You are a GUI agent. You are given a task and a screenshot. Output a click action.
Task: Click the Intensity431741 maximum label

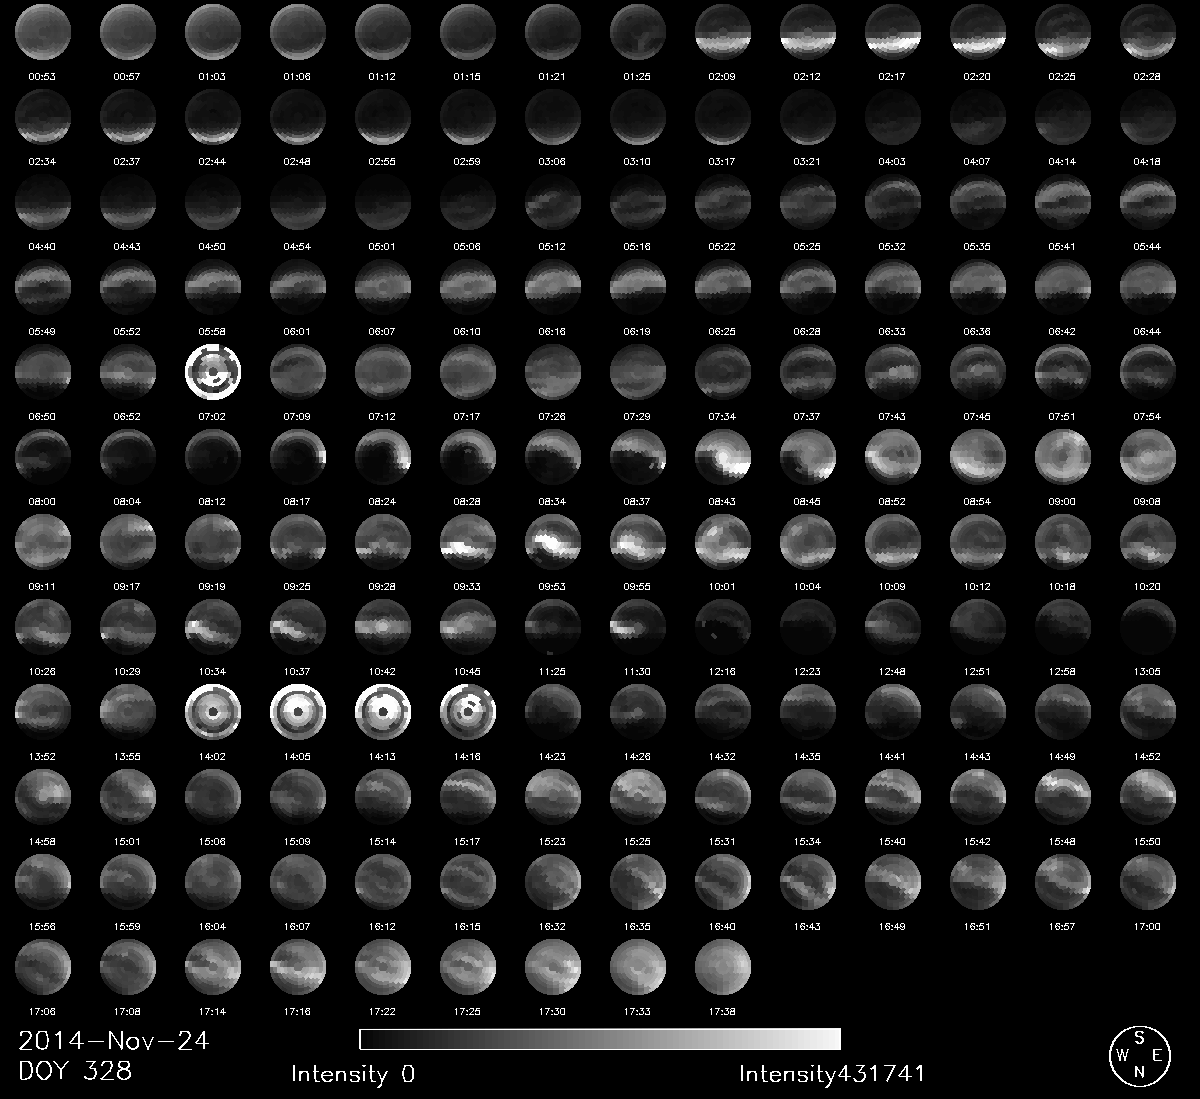coord(832,1074)
